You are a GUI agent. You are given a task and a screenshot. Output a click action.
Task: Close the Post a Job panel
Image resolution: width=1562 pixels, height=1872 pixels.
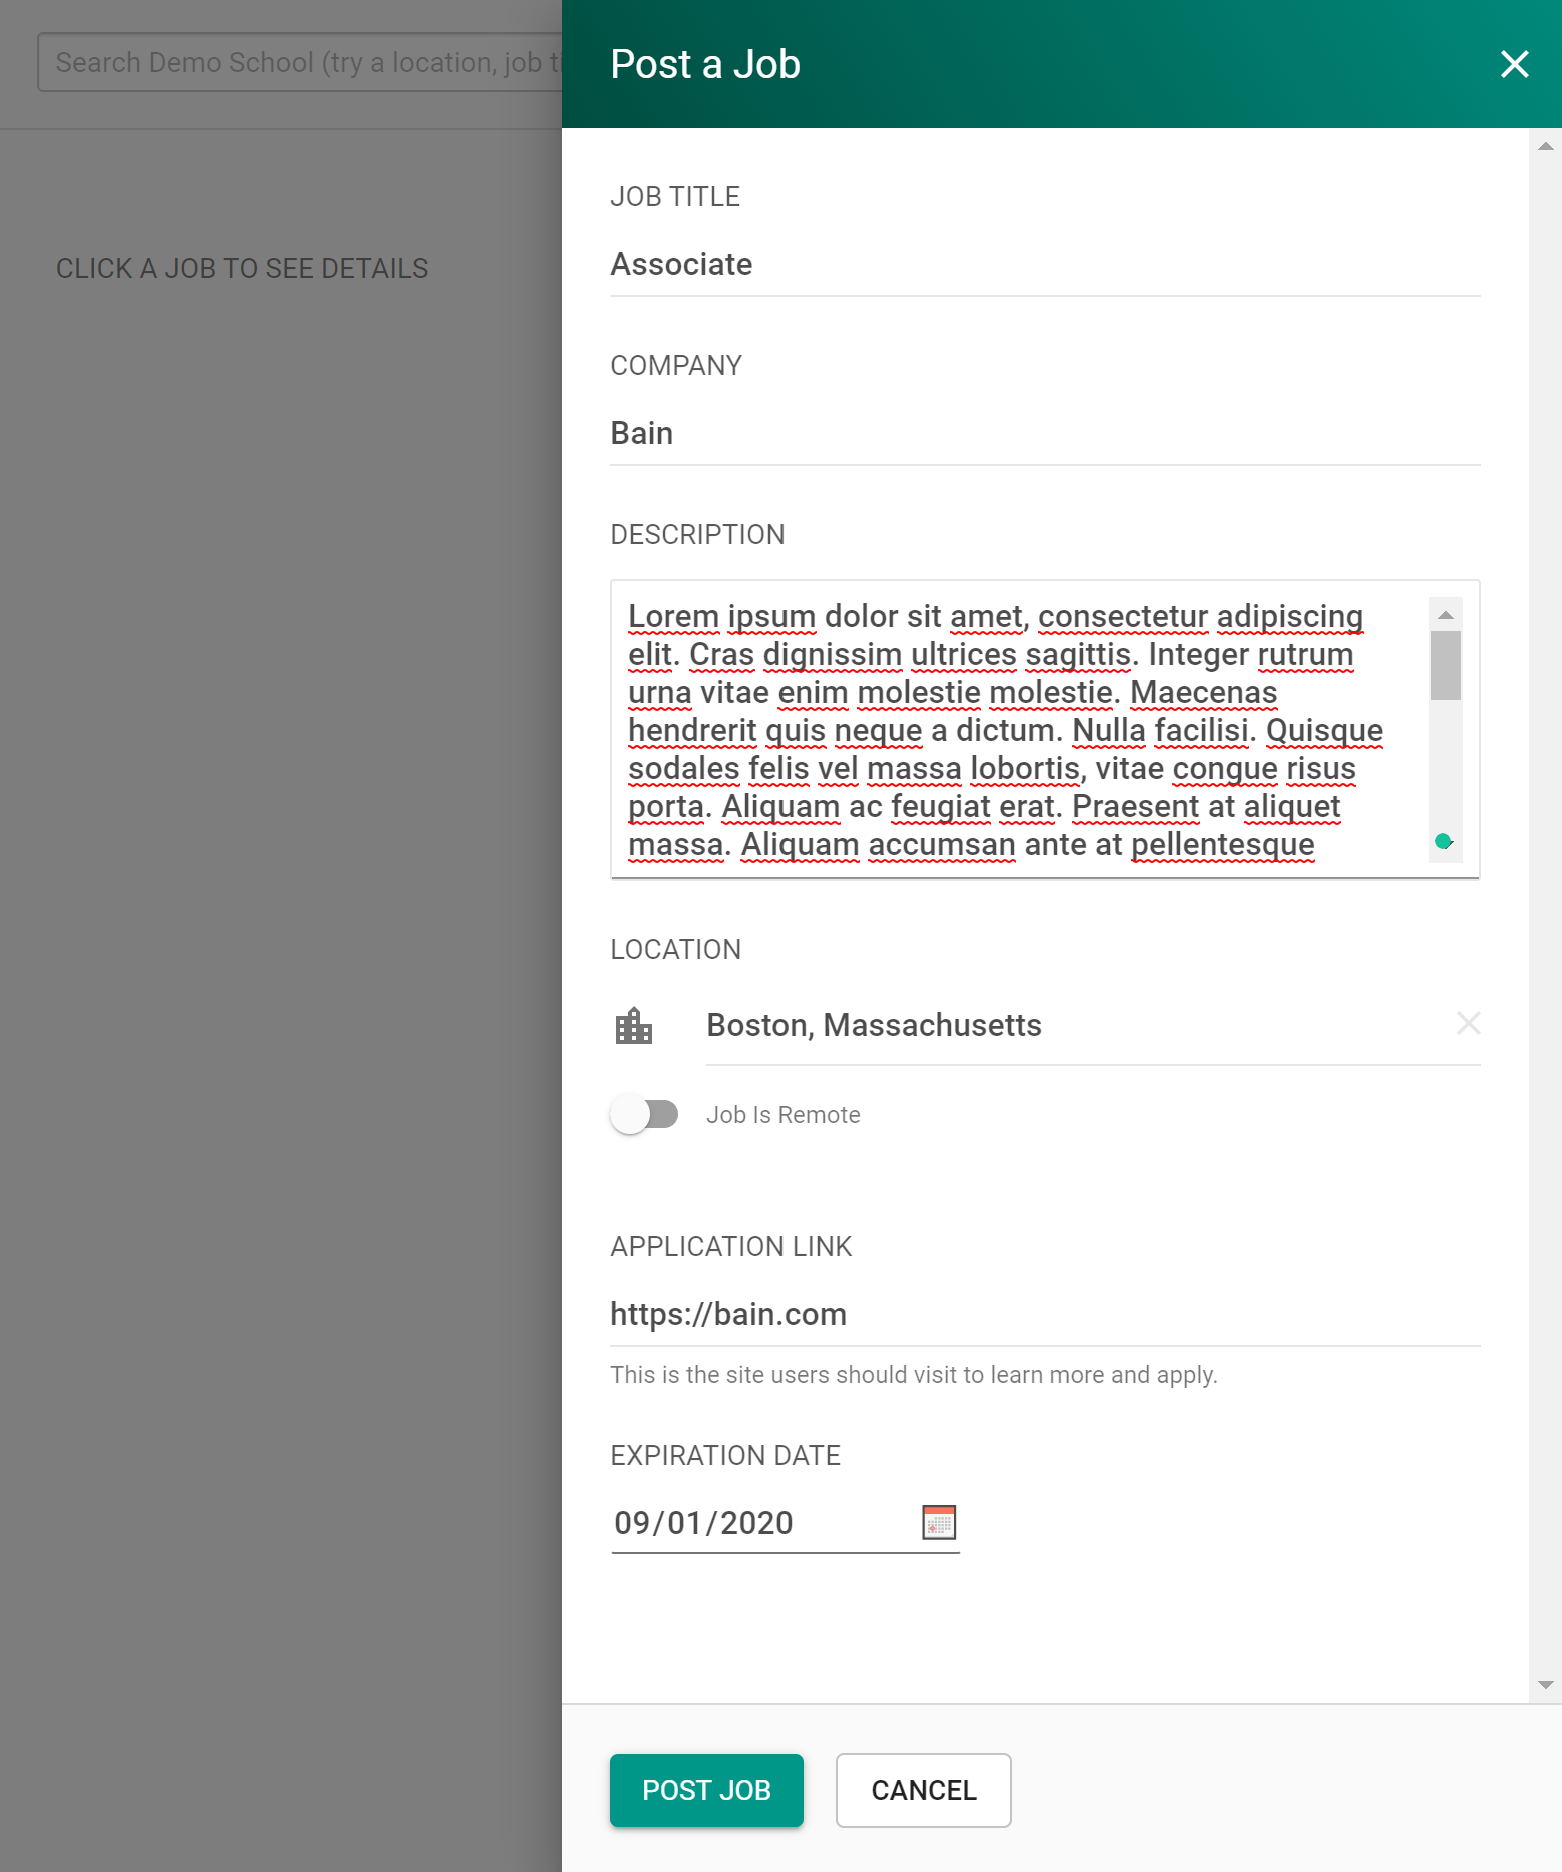pos(1514,64)
